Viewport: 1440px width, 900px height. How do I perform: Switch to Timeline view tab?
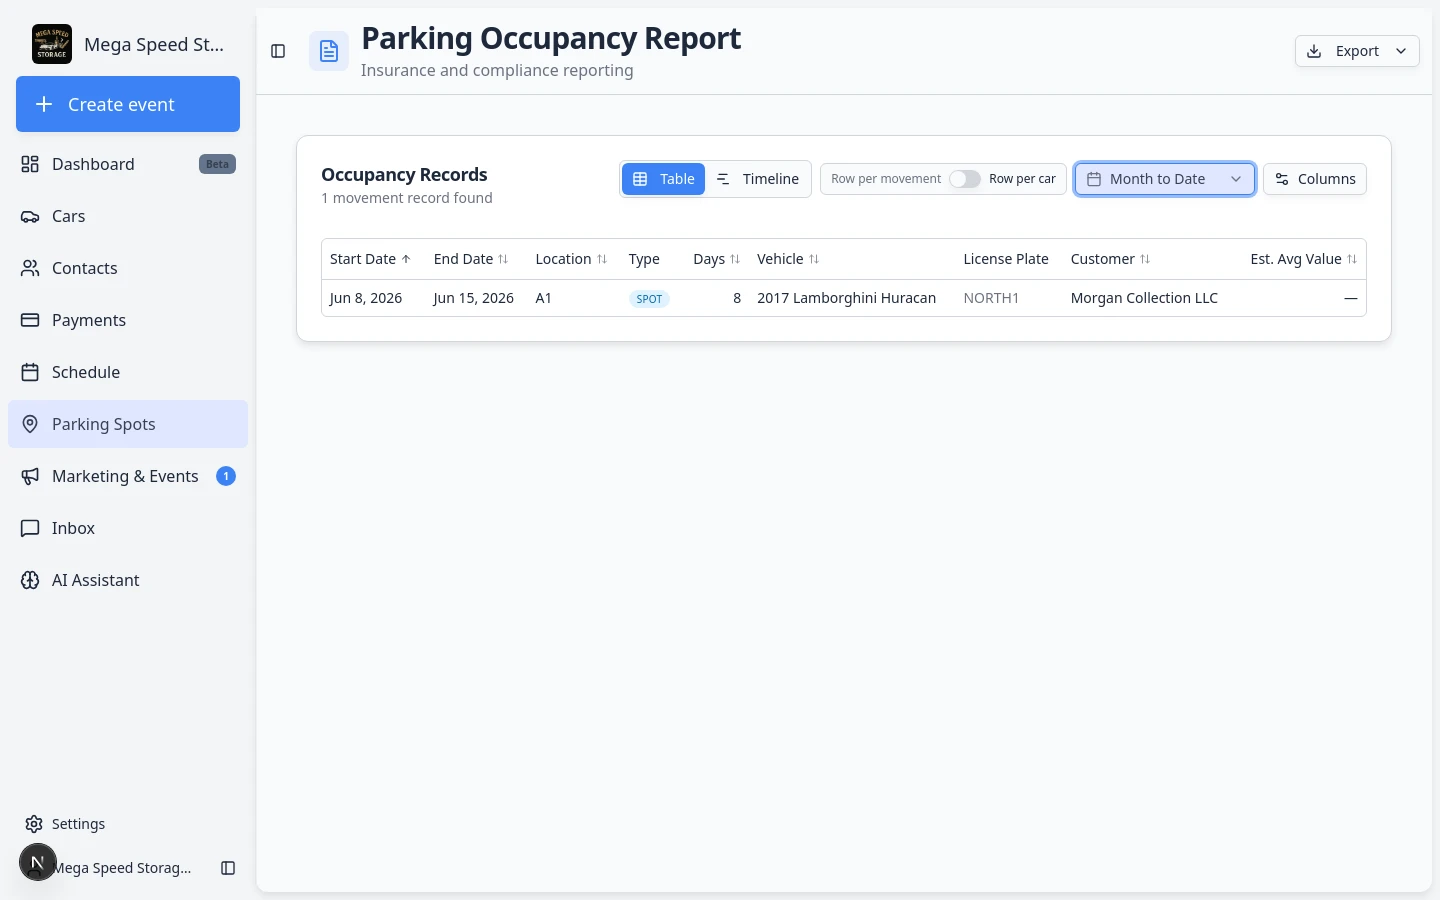(758, 179)
